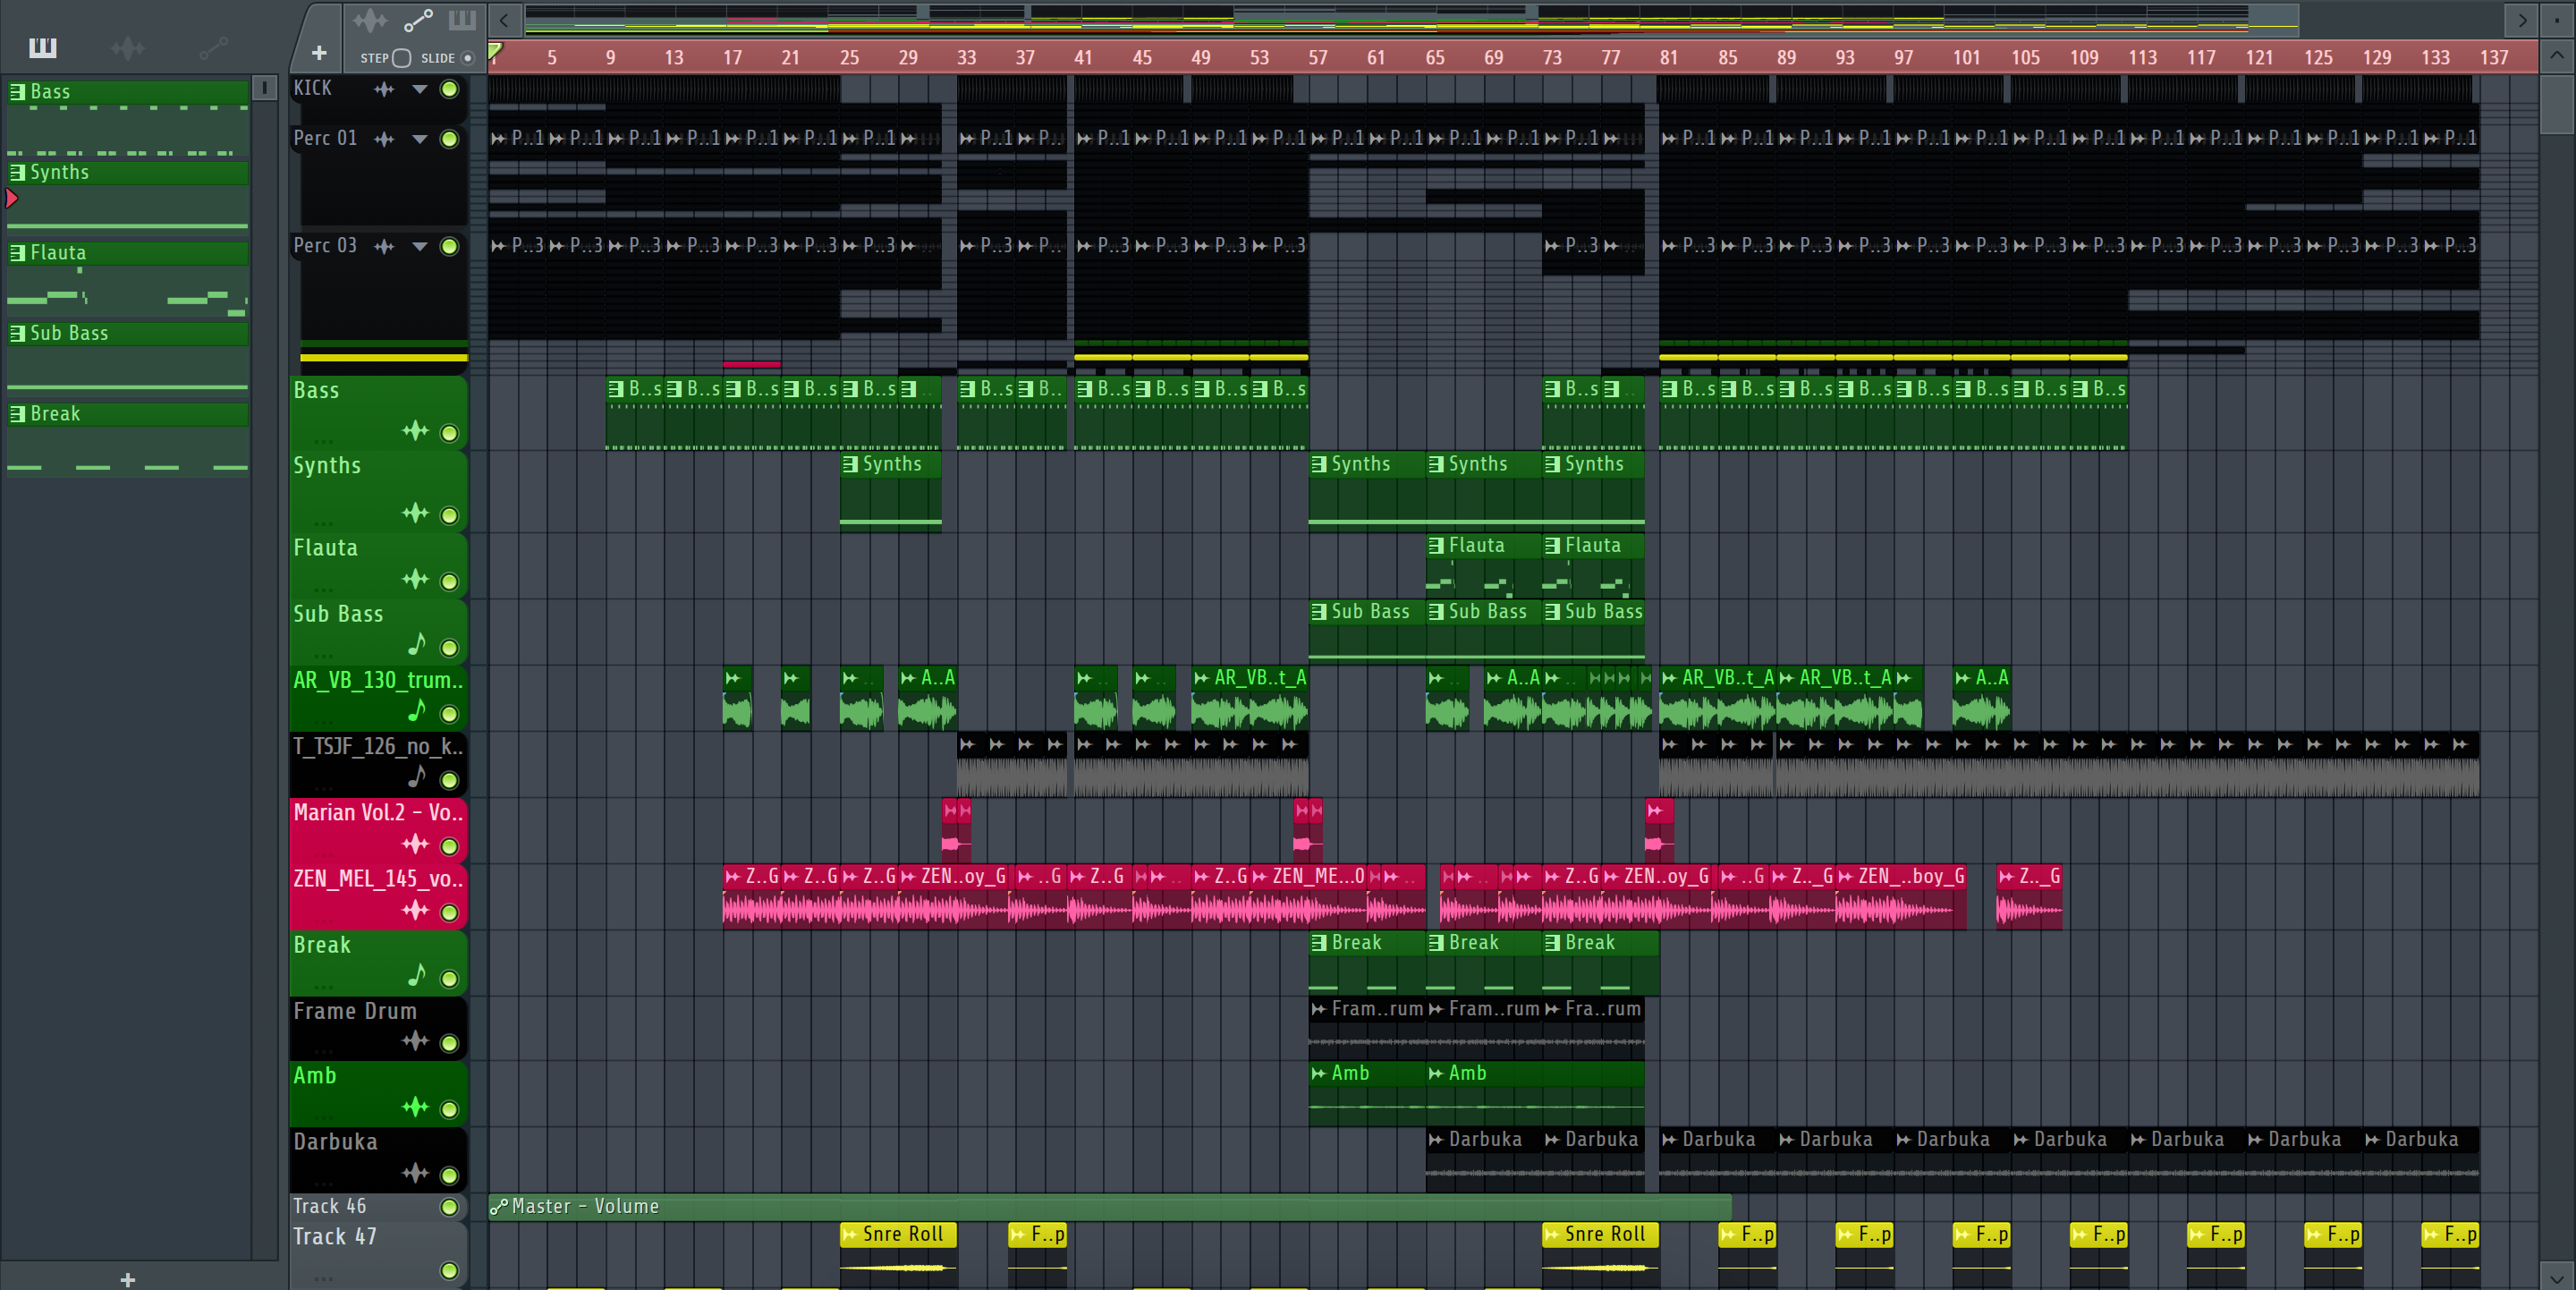
Task: Click the Perc 03 track waveform icon
Action: tap(384, 246)
